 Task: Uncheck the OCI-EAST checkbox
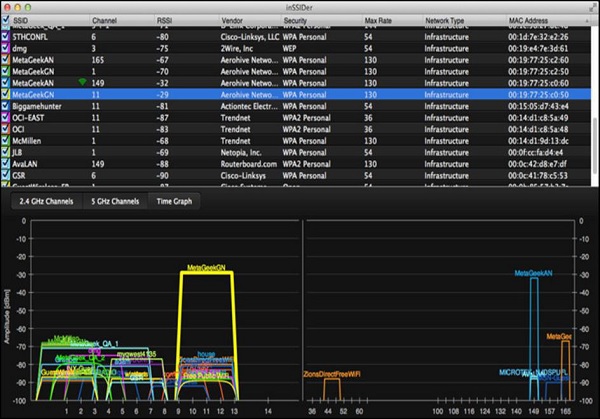[7, 115]
